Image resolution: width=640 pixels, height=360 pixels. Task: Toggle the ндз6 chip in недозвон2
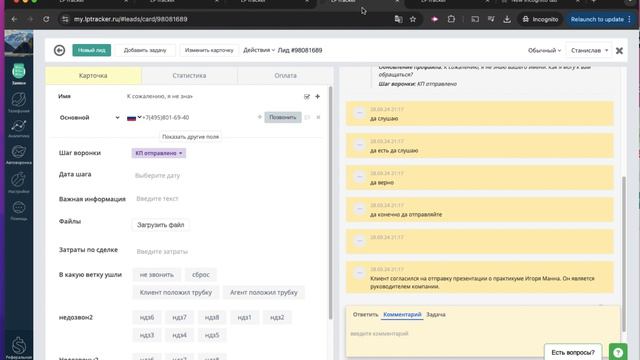pos(147,317)
